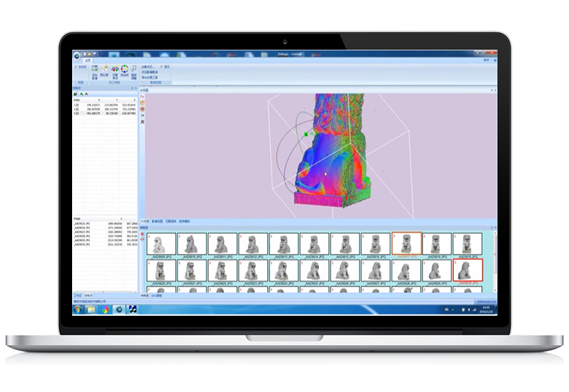Click the bottom small text command in right ribbon group
The image size is (569, 392).
(150, 77)
